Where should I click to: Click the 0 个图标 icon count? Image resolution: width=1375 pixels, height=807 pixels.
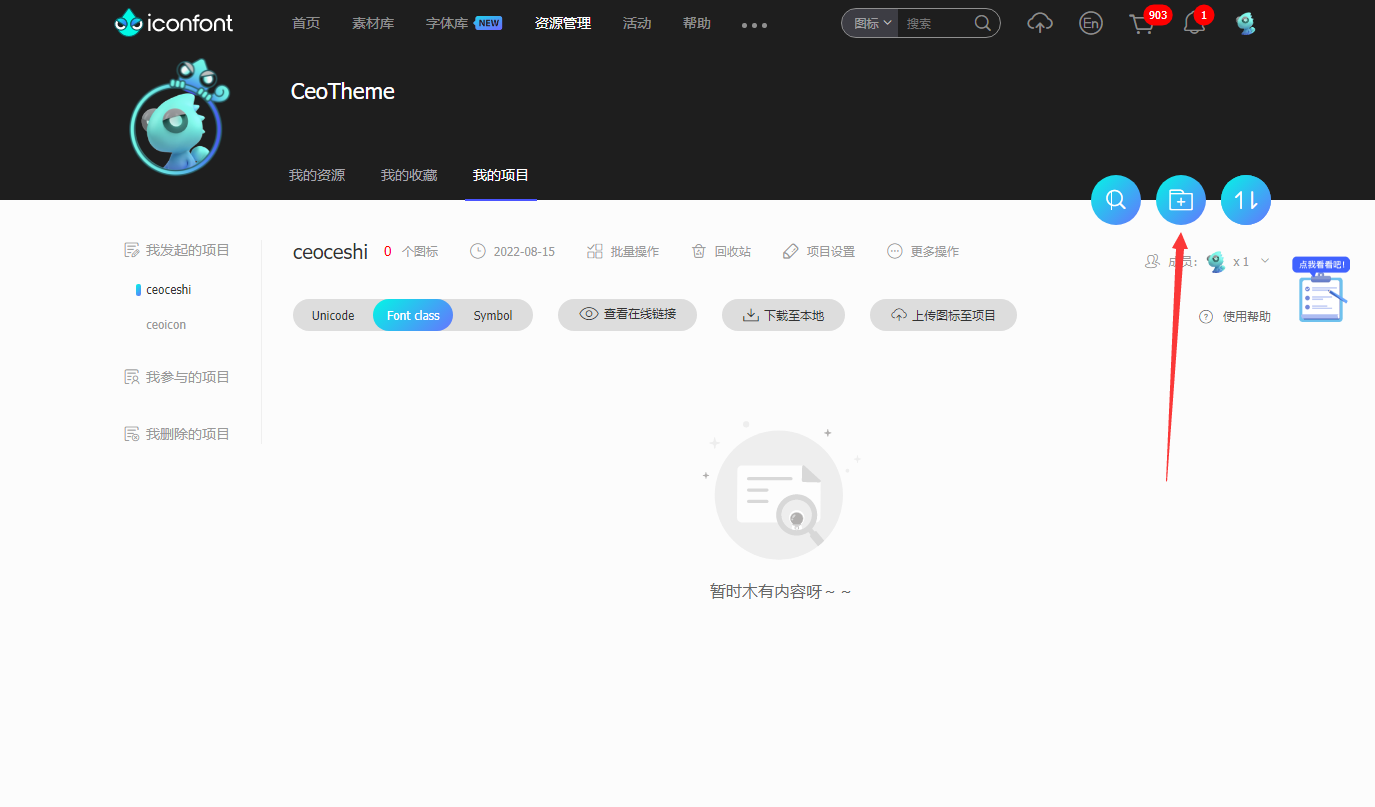[x=411, y=251]
